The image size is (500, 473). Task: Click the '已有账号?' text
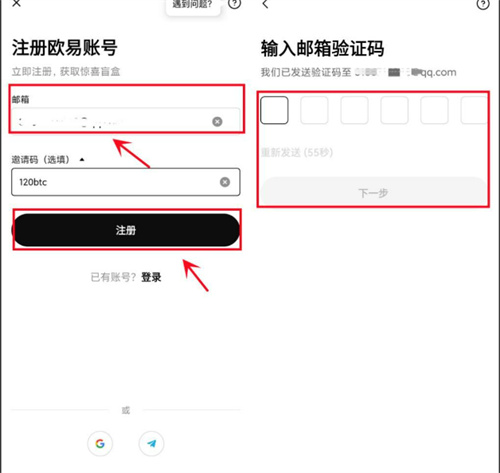(x=113, y=277)
